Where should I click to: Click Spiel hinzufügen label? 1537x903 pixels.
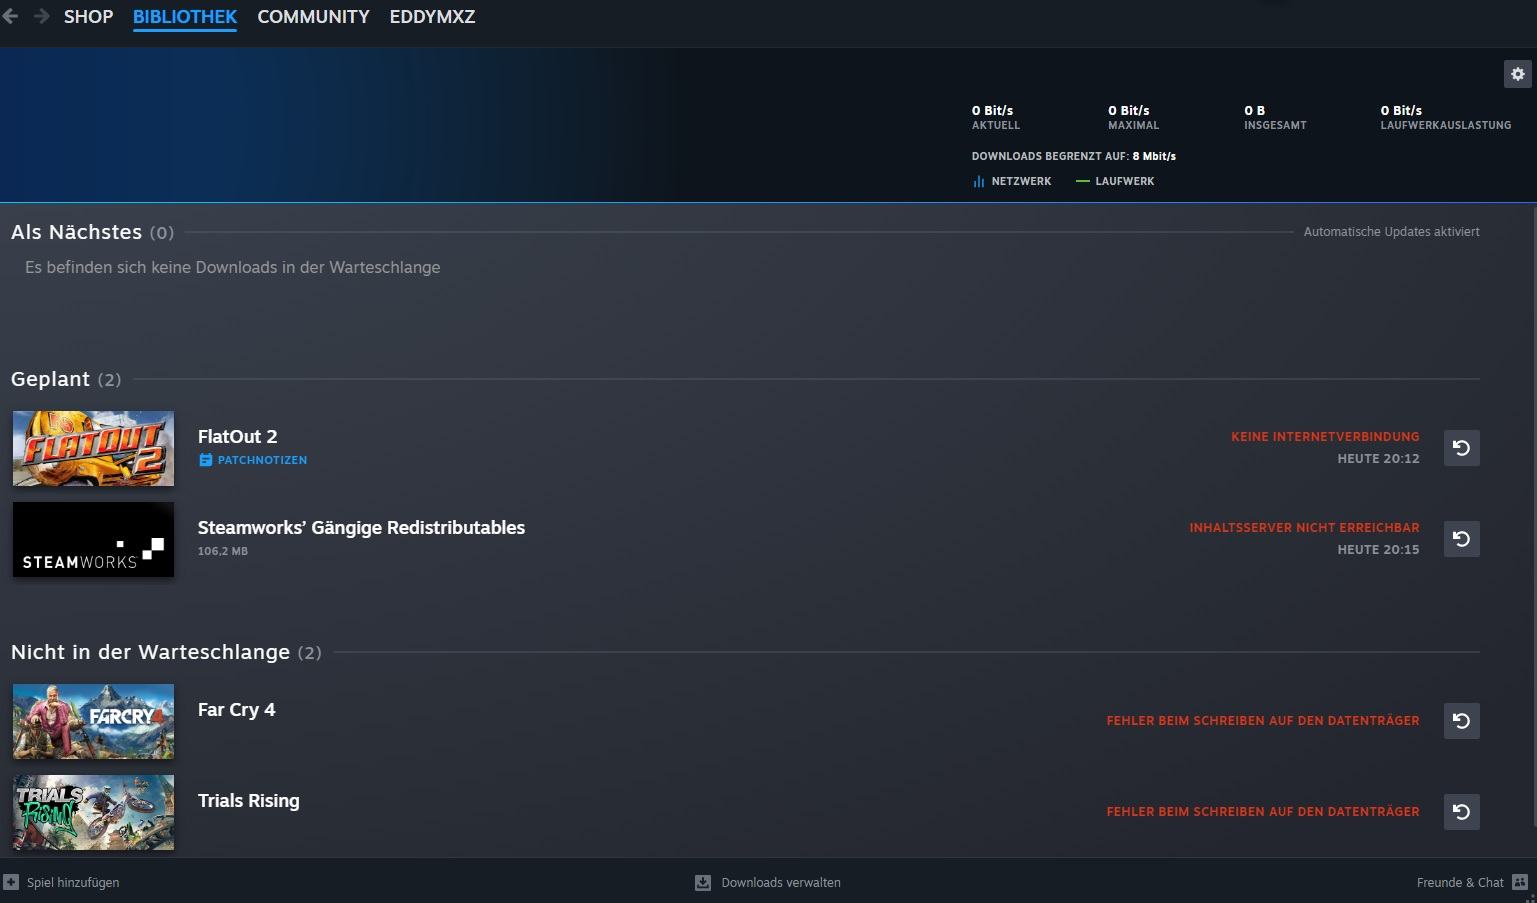73,882
